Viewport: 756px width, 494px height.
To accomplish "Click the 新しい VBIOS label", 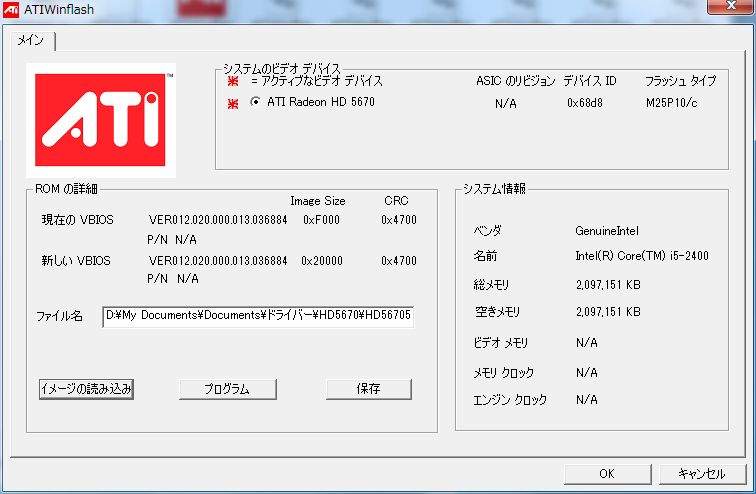I will pyautogui.click(x=76, y=261).
